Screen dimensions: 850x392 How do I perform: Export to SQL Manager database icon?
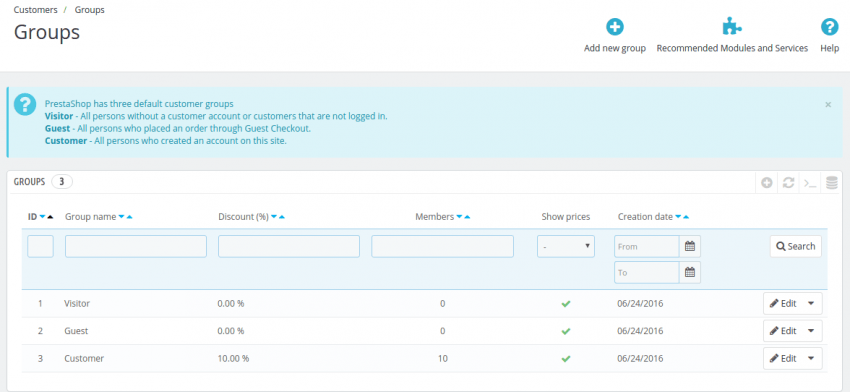pos(832,183)
